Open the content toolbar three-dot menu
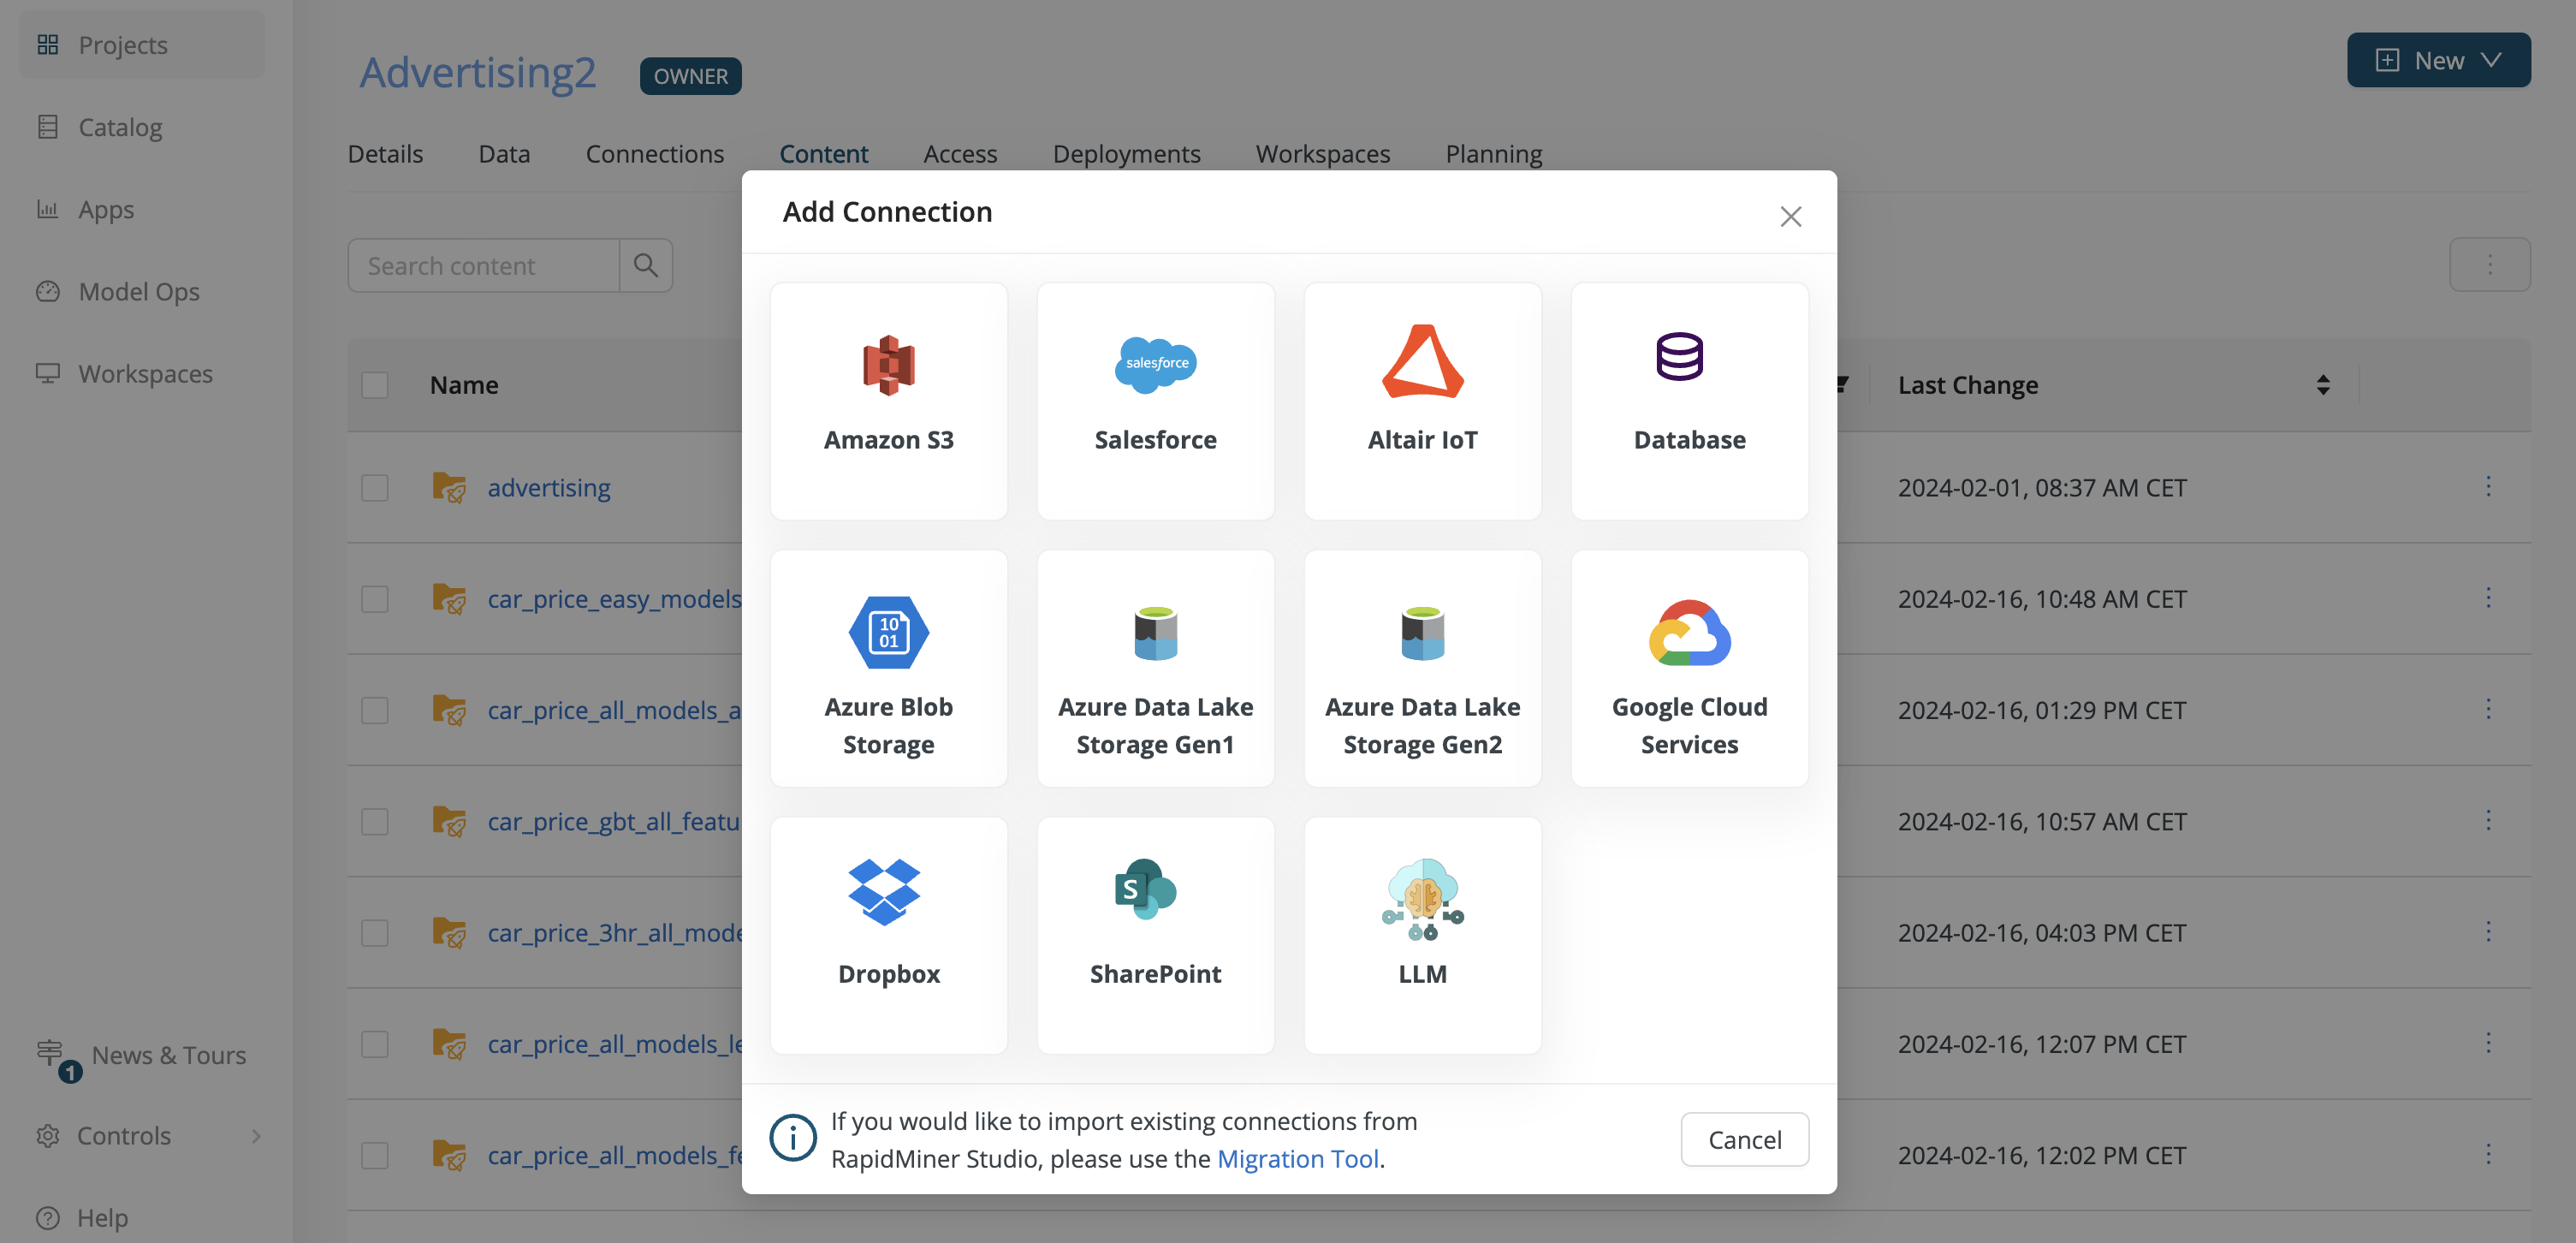 pos(2489,265)
